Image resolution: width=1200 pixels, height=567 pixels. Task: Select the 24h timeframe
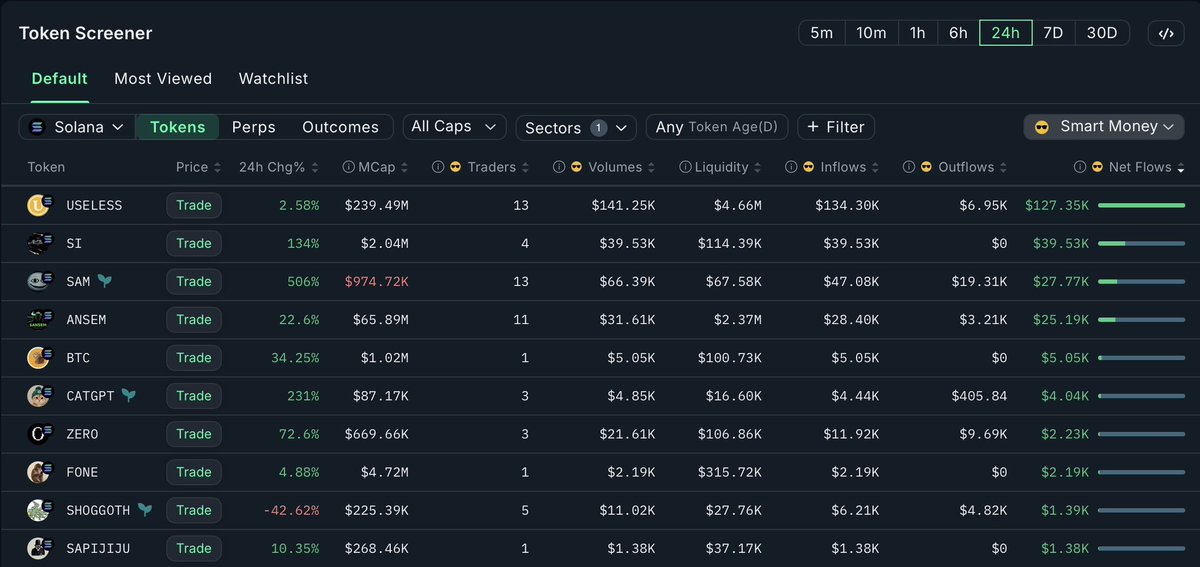coord(1006,33)
